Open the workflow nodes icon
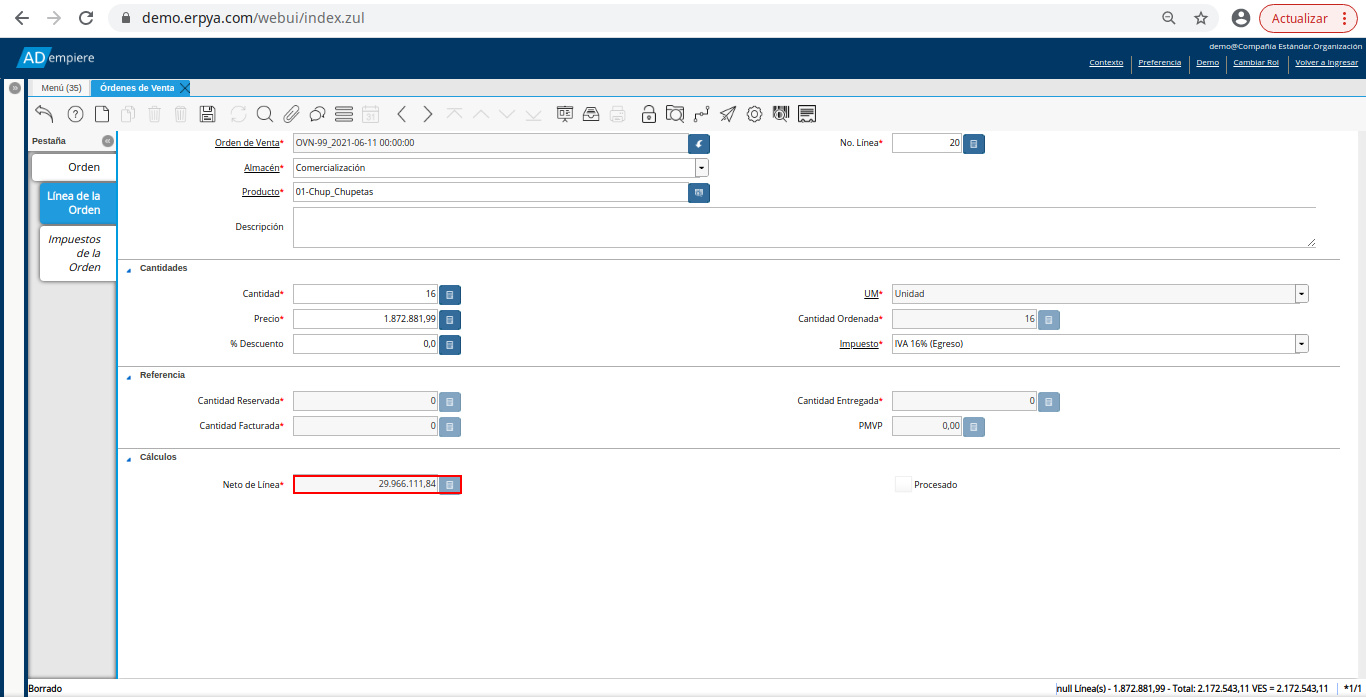This screenshot has width=1366, height=697. (x=702, y=114)
